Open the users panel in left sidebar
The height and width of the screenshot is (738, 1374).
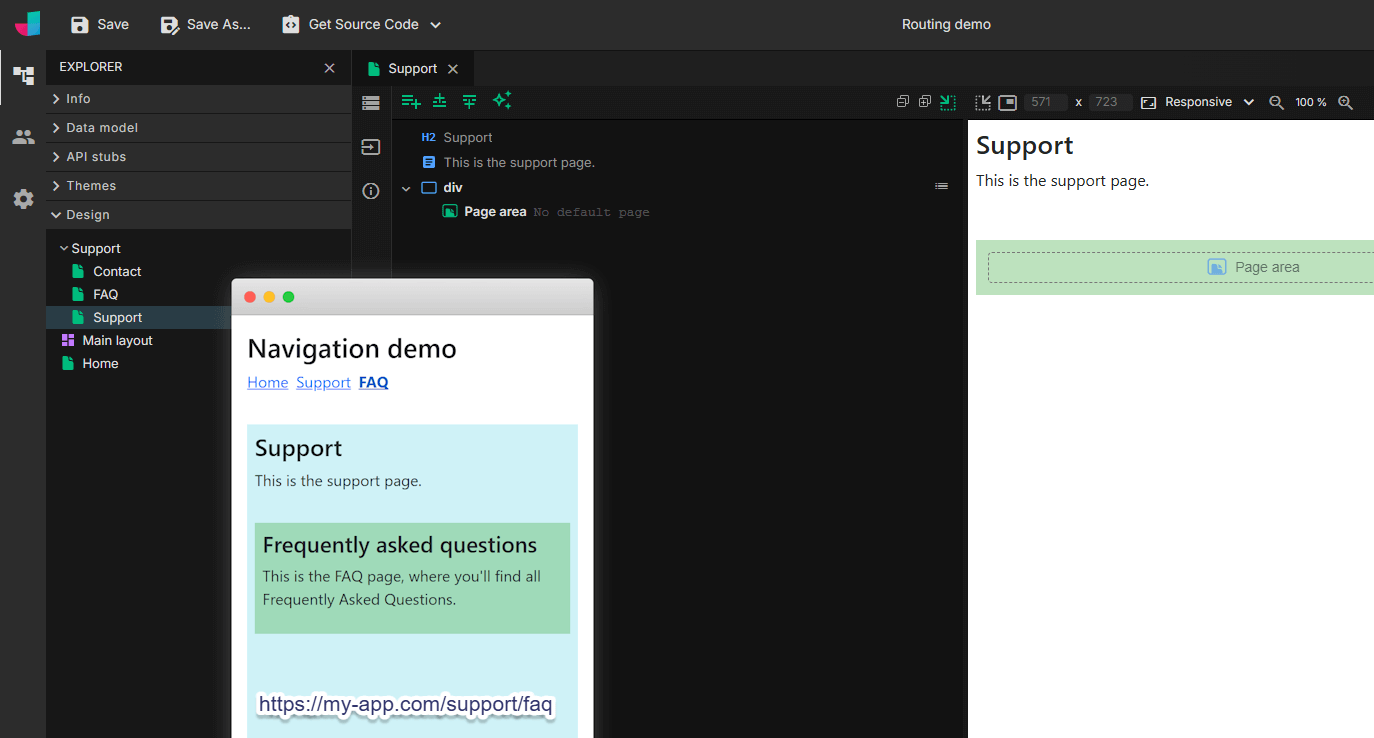23,137
